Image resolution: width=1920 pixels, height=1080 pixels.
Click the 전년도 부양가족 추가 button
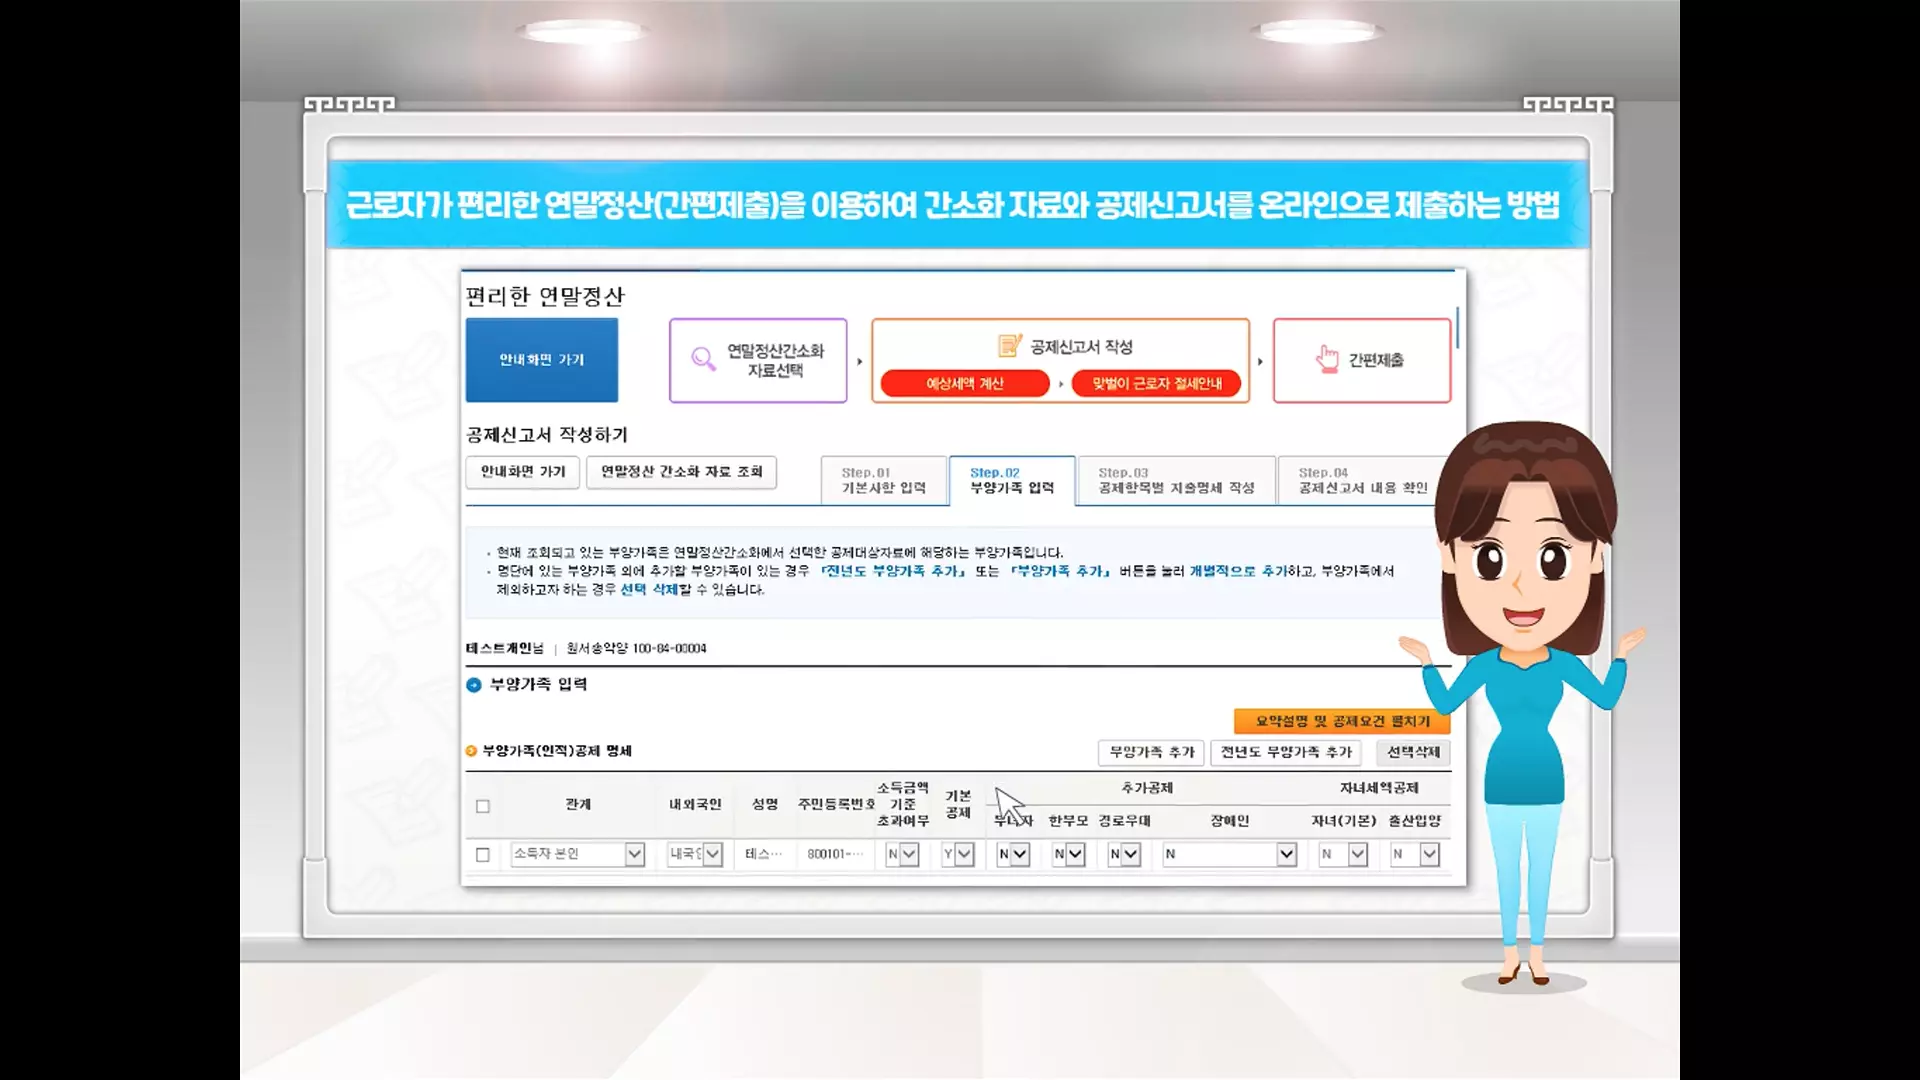[x=1286, y=752]
